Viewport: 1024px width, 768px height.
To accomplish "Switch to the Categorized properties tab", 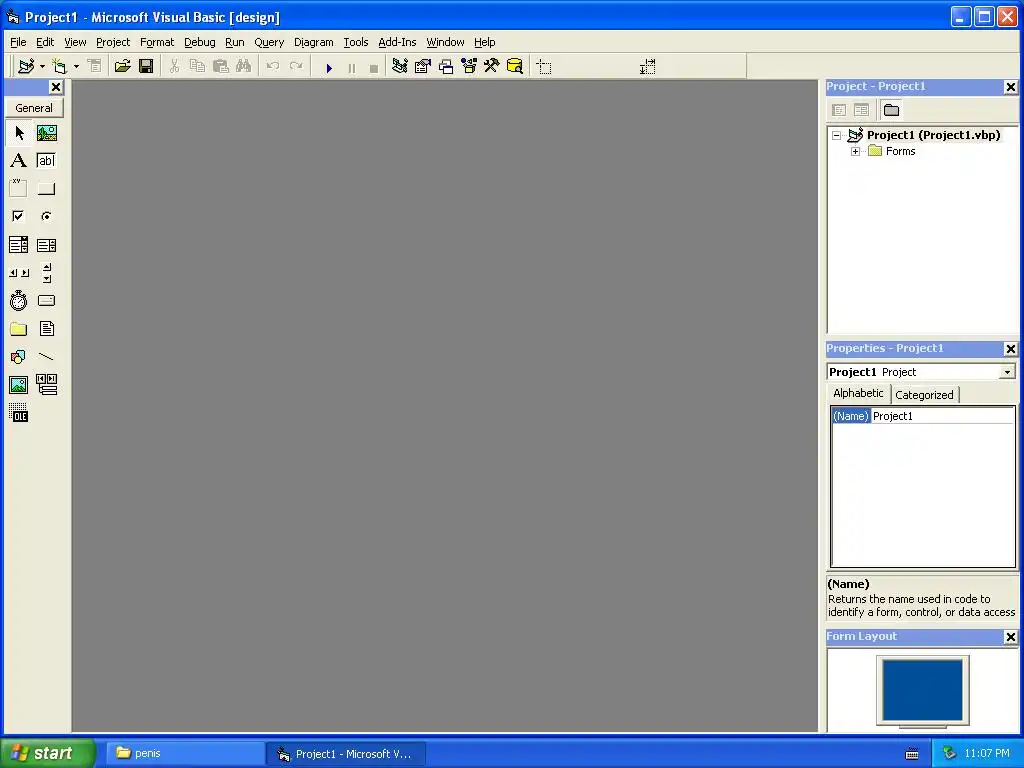I will 924,394.
